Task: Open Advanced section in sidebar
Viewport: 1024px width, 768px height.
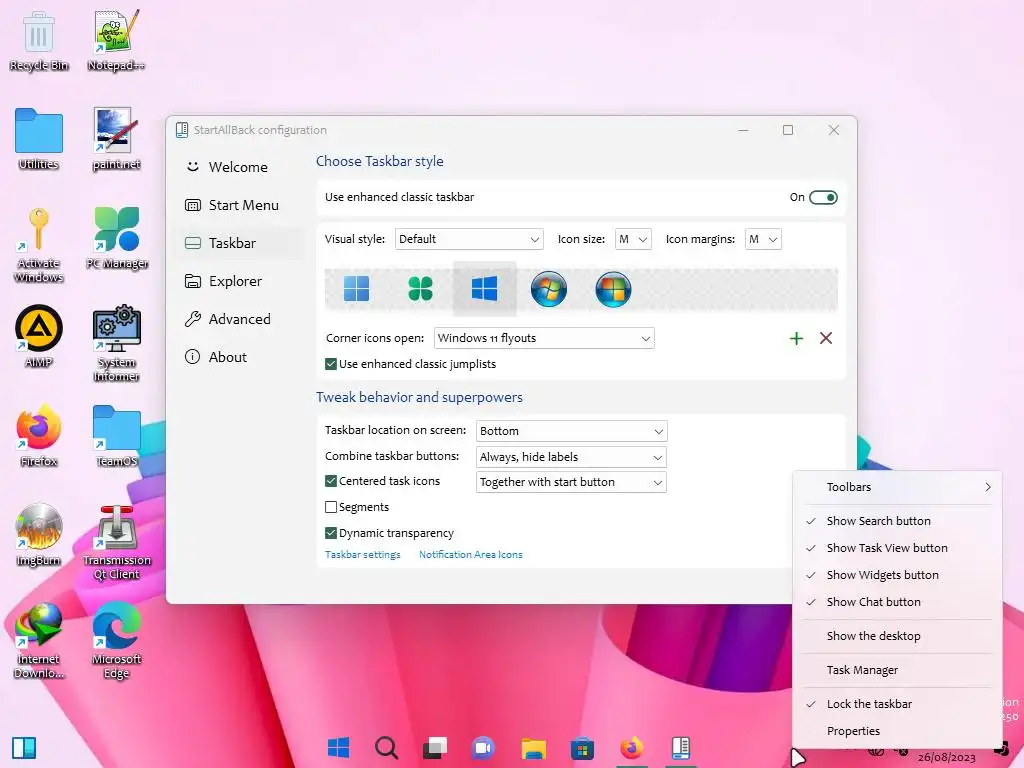Action: click(238, 319)
